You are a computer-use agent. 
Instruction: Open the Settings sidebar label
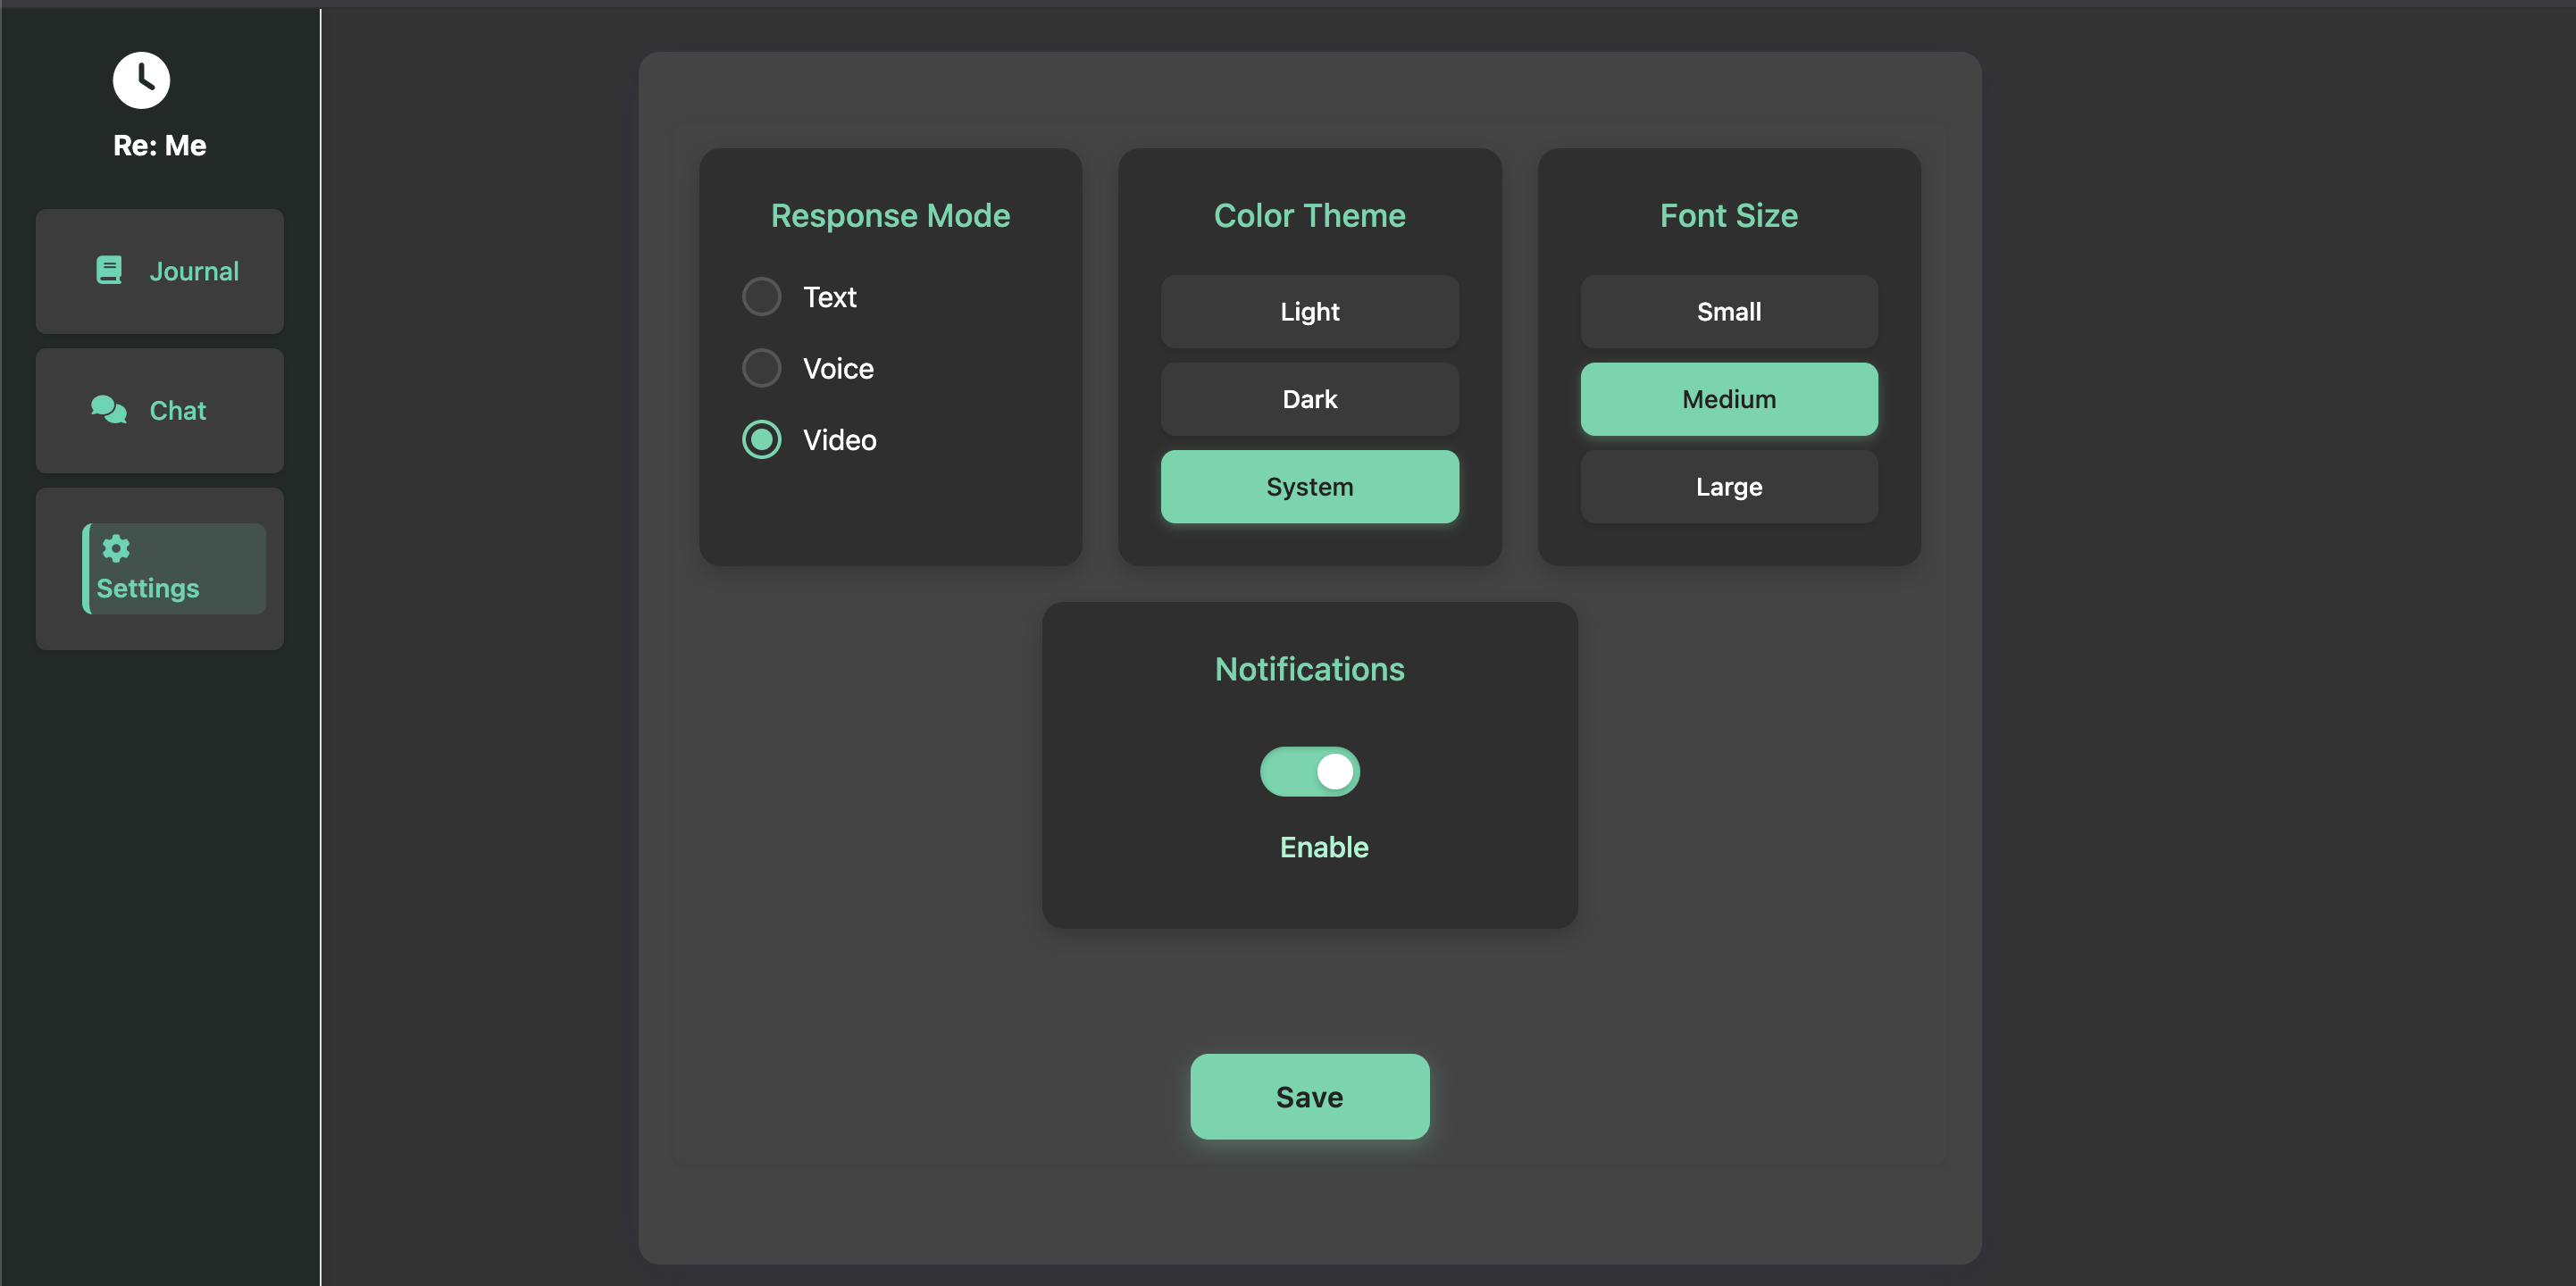(x=148, y=588)
